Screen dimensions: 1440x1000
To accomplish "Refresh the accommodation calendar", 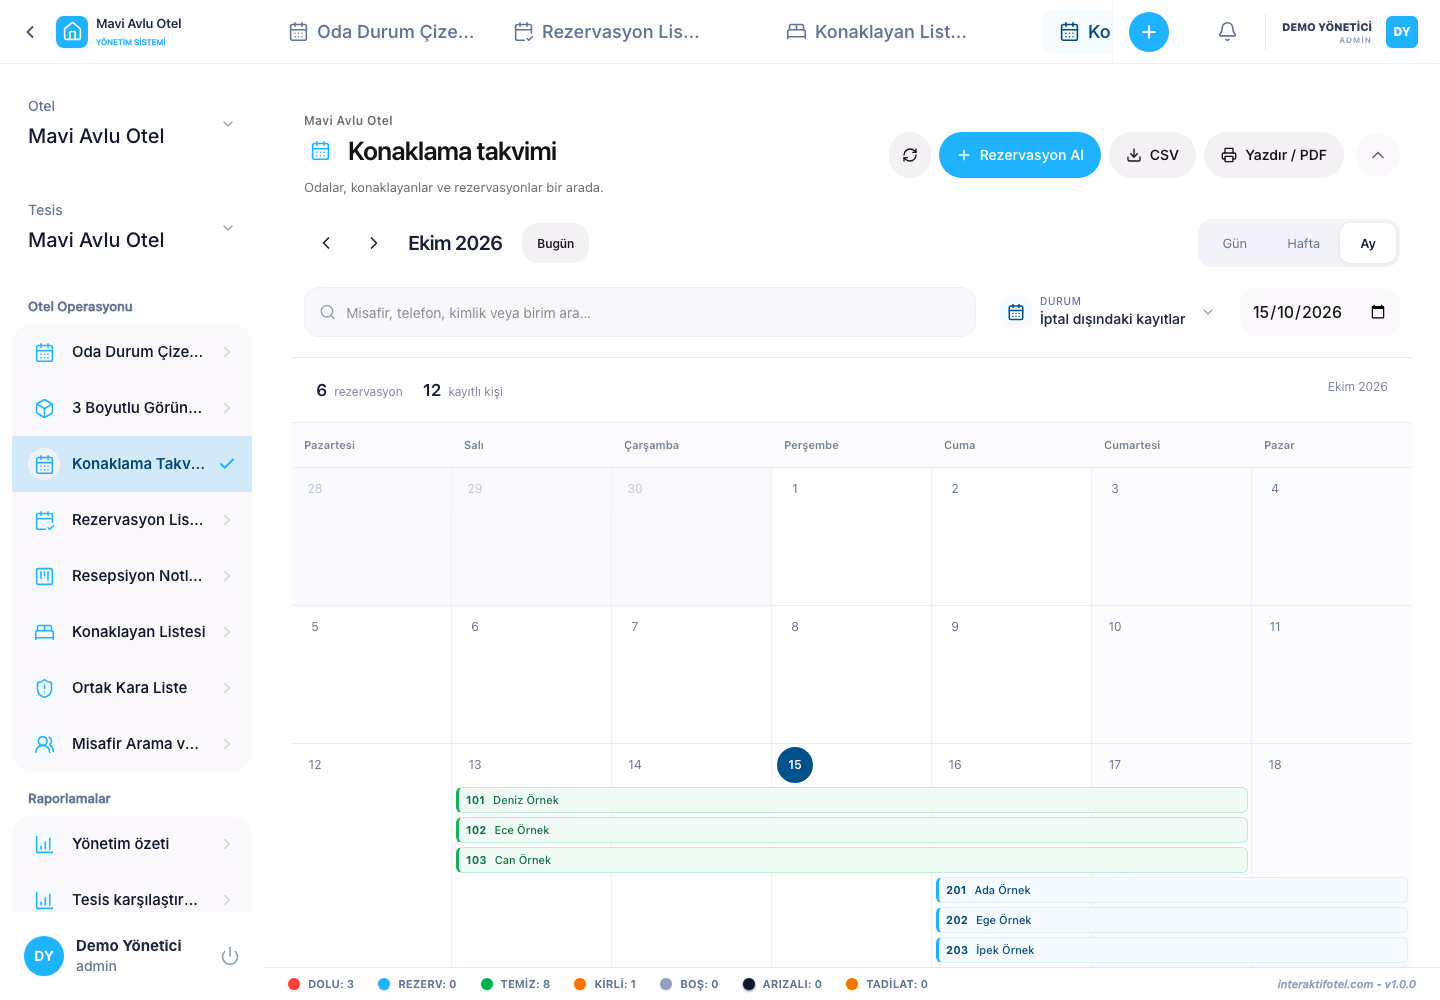I will (x=910, y=155).
